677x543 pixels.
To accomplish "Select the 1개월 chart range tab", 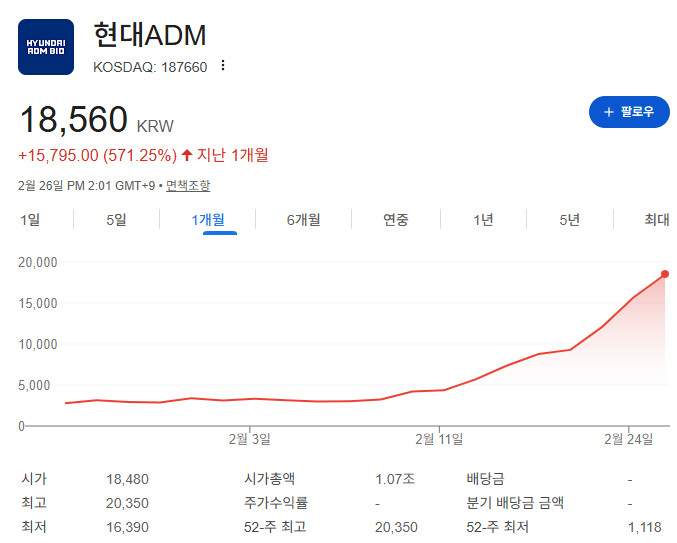I will [x=208, y=220].
